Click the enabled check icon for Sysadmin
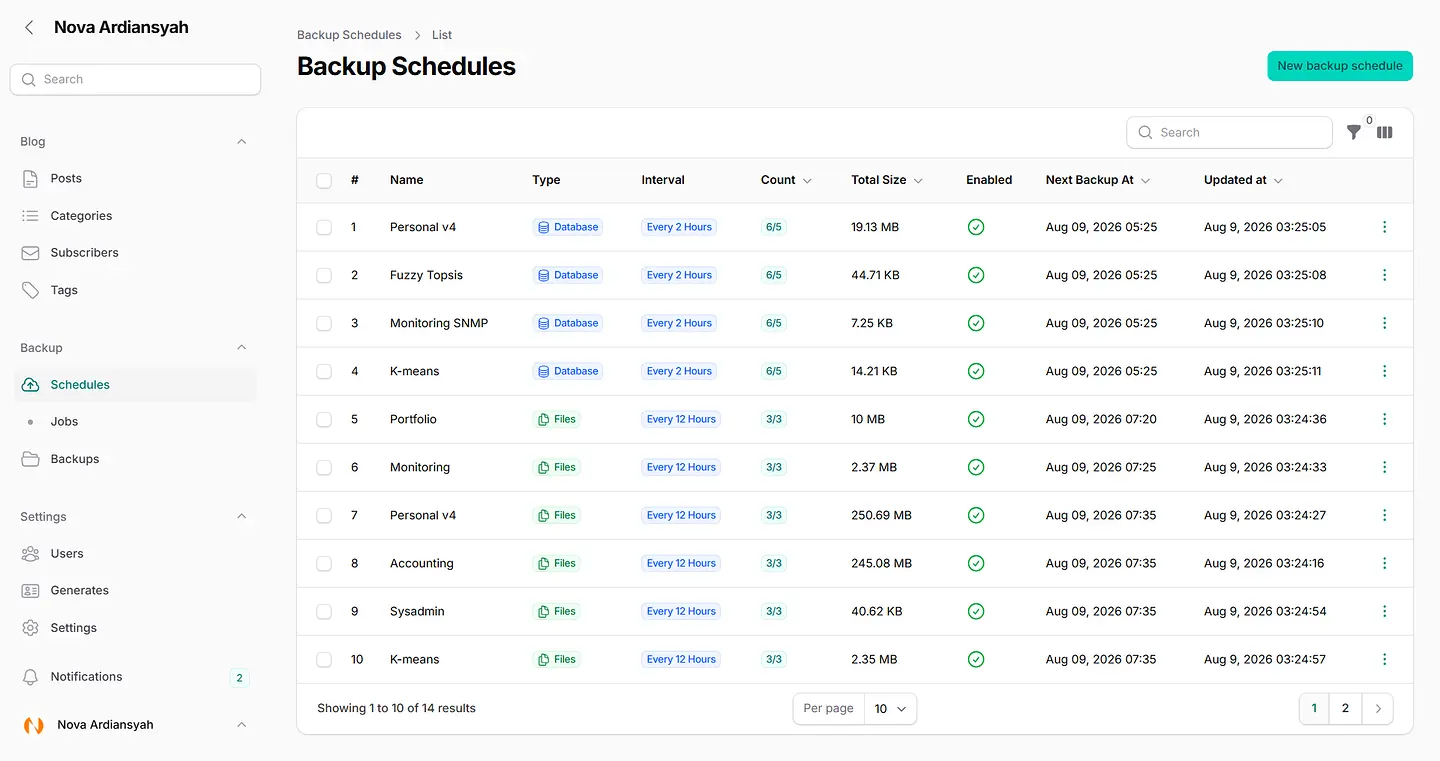 click(x=976, y=611)
